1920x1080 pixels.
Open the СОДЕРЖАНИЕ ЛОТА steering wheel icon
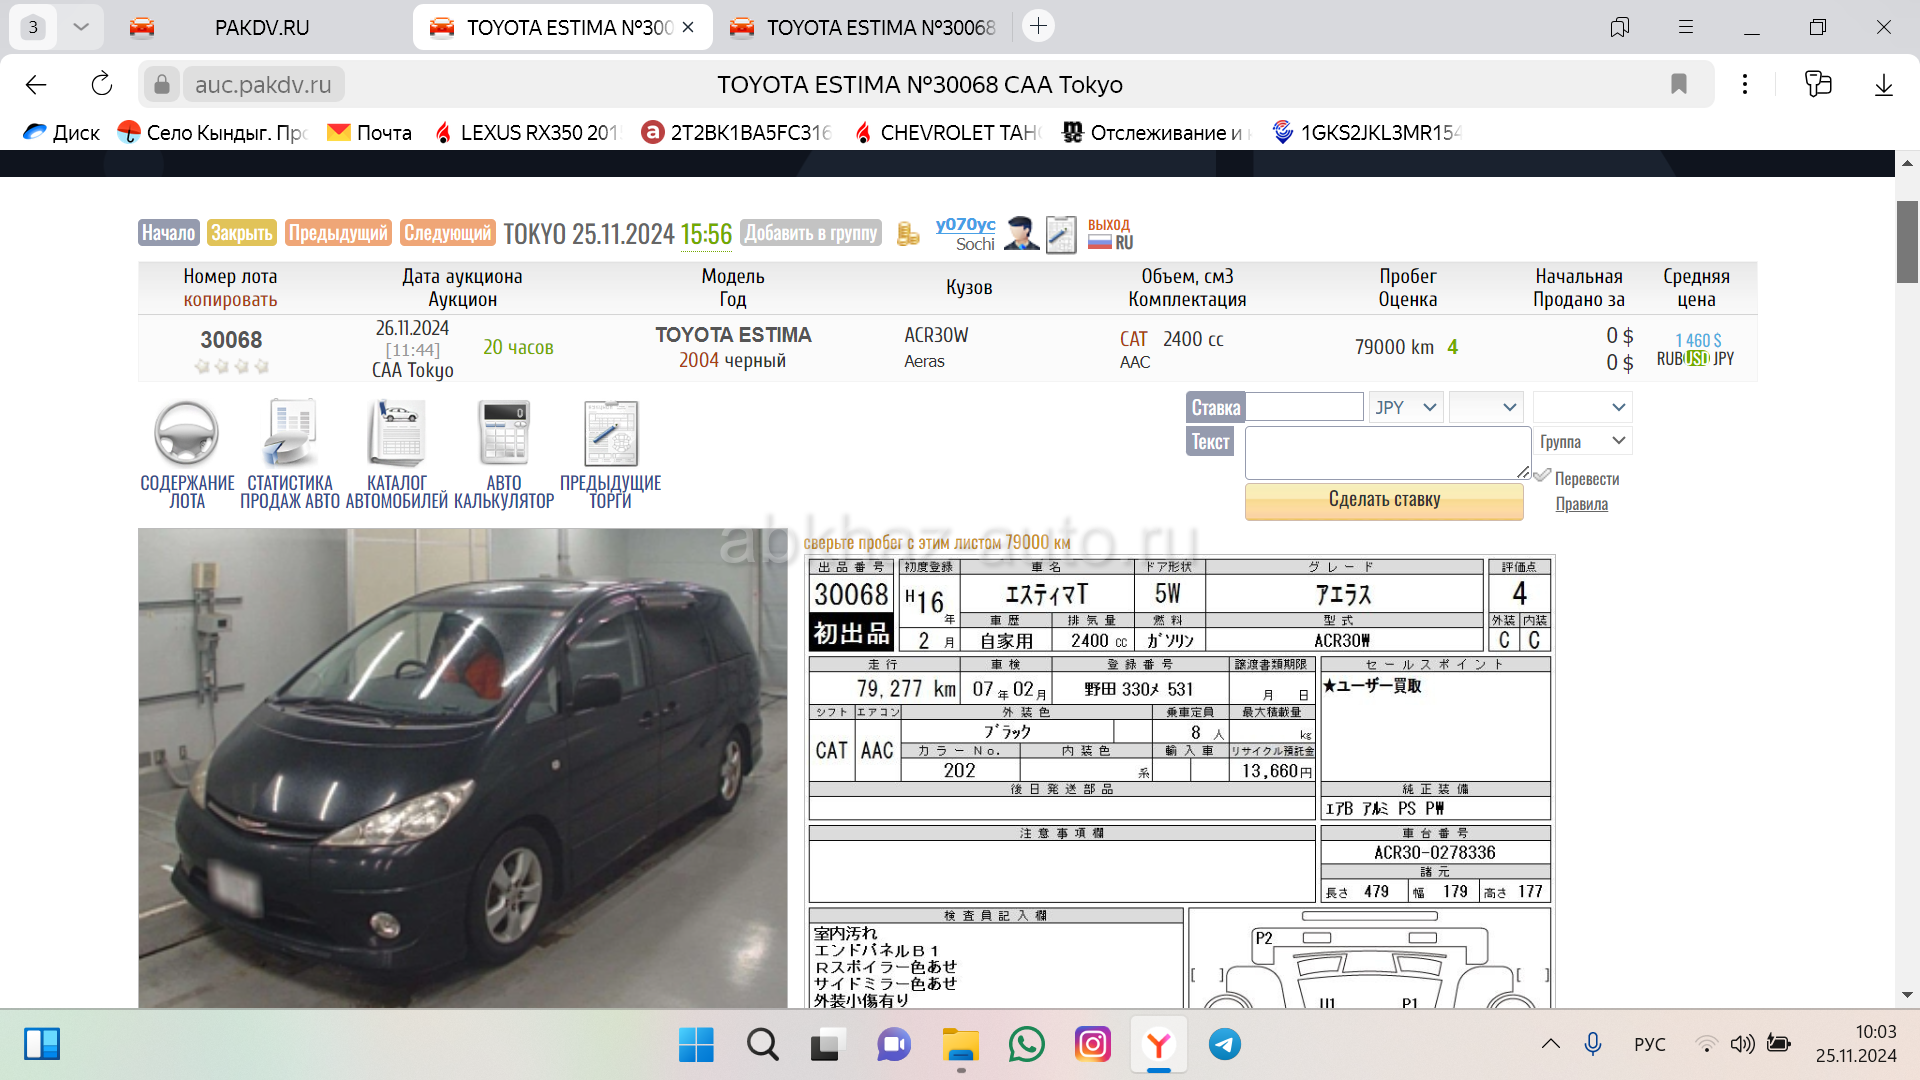coord(186,433)
